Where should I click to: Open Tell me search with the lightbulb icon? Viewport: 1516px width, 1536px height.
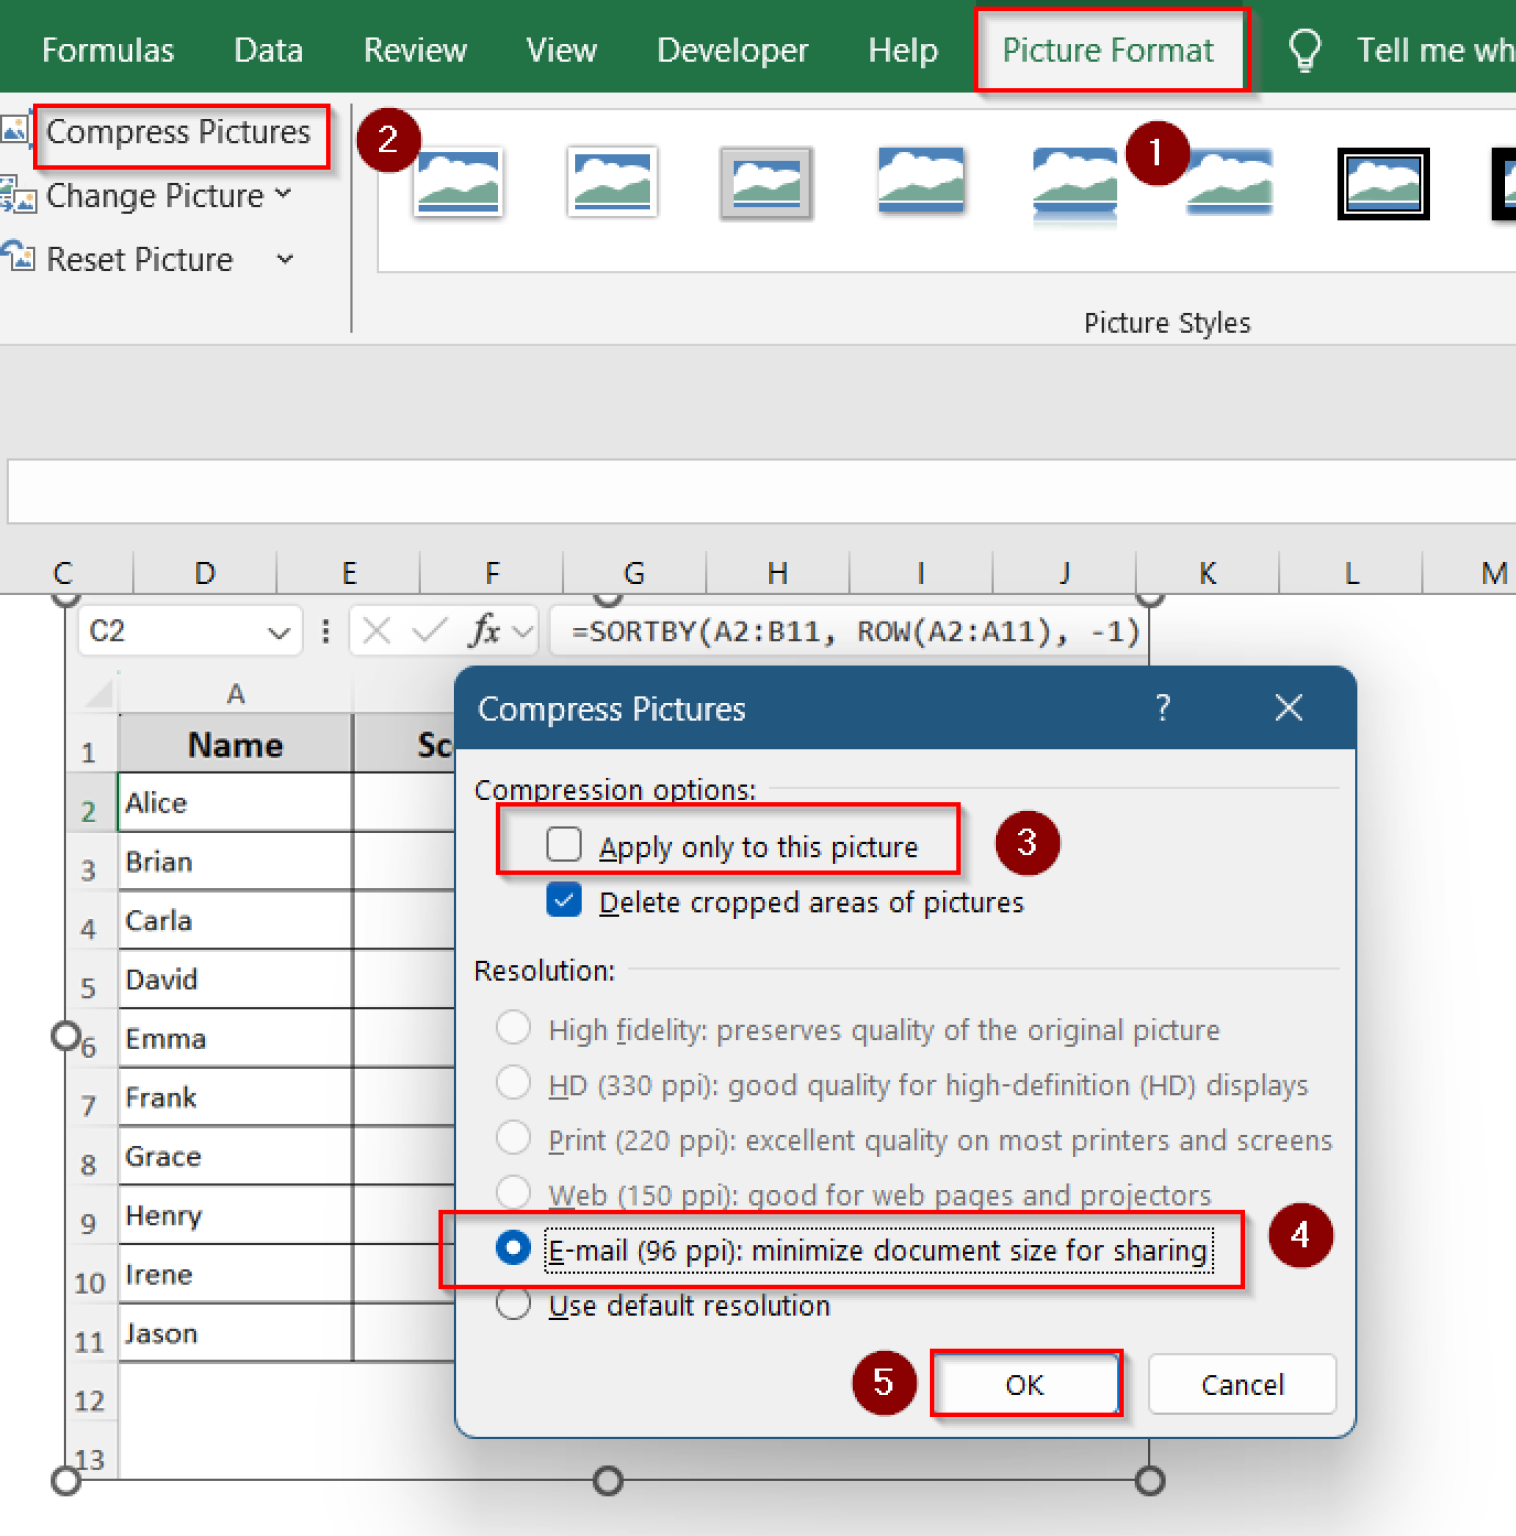point(1304,47)
